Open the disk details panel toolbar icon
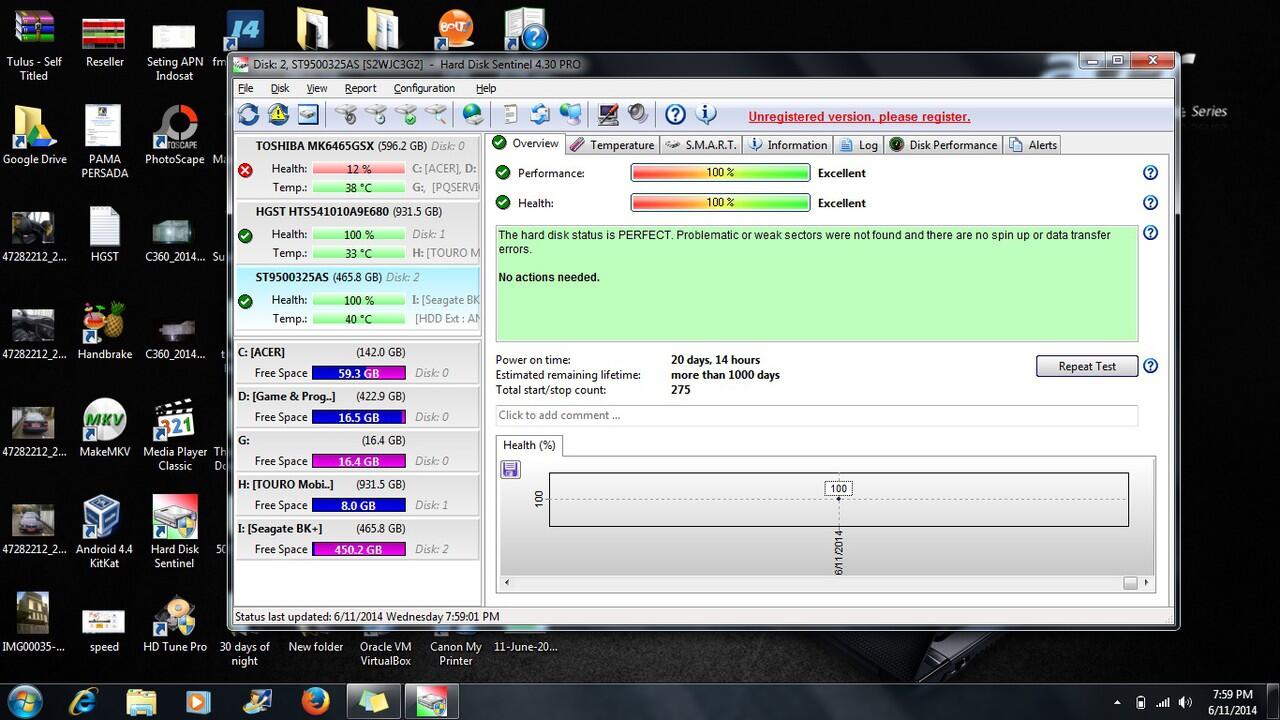This screenshot has width=1280, height=720. (307, 115)
